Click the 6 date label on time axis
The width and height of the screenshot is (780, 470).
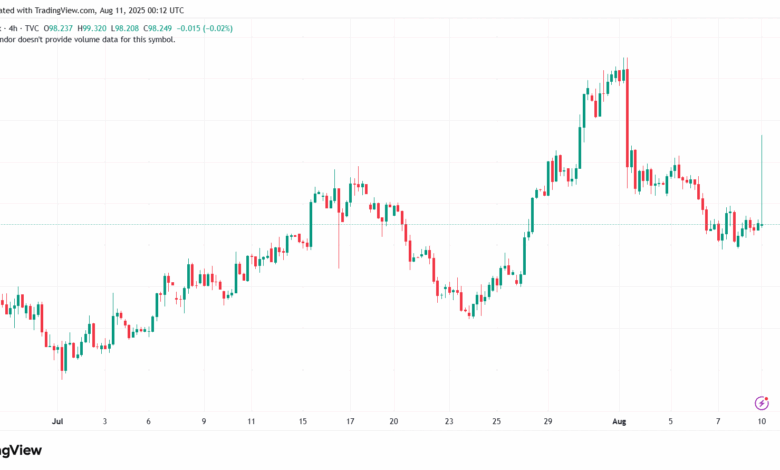[x=148, y=421]
